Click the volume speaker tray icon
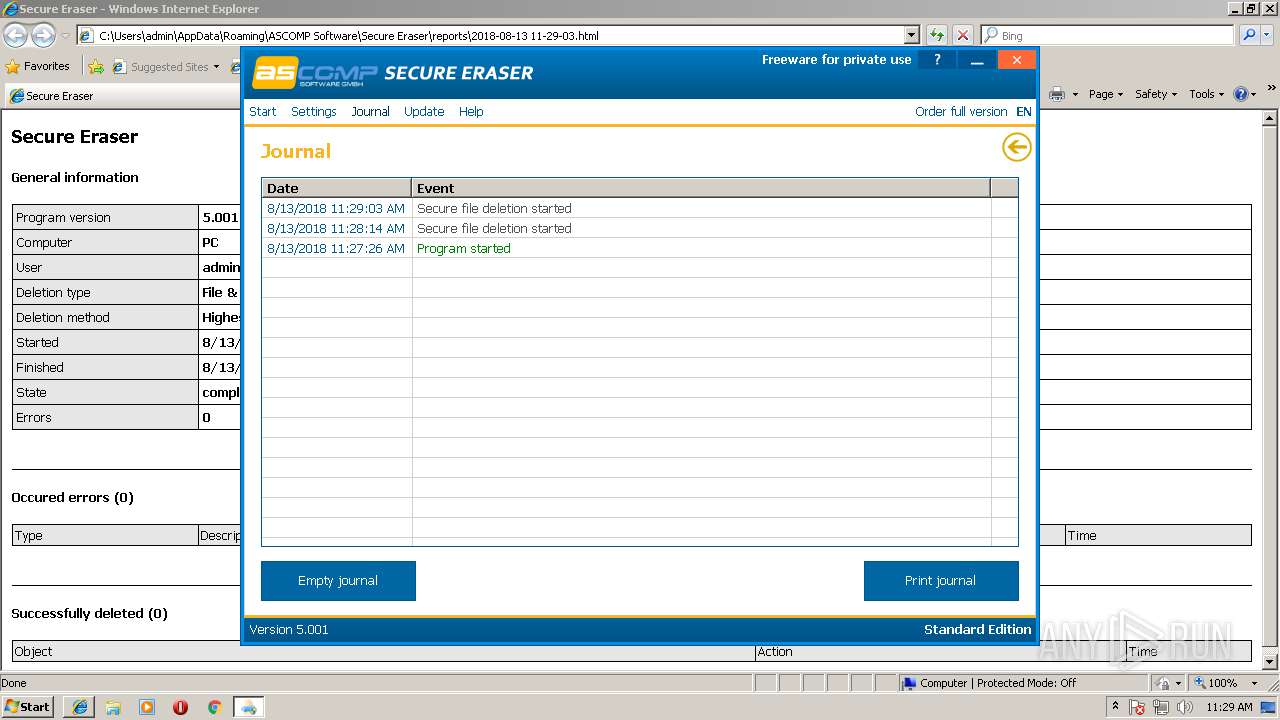The image size is (1280, 720). (1186, 707)
